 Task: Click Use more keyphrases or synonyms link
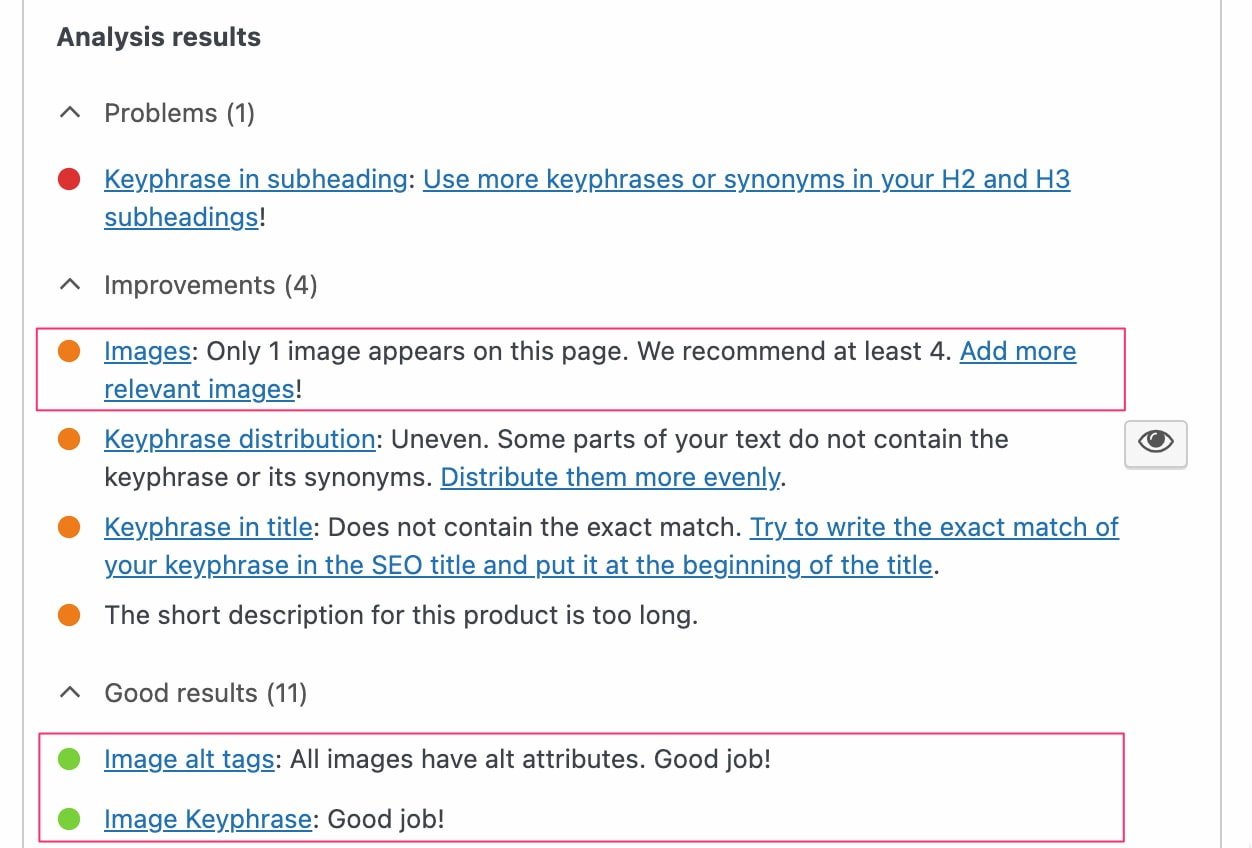(x=746, y=180)
